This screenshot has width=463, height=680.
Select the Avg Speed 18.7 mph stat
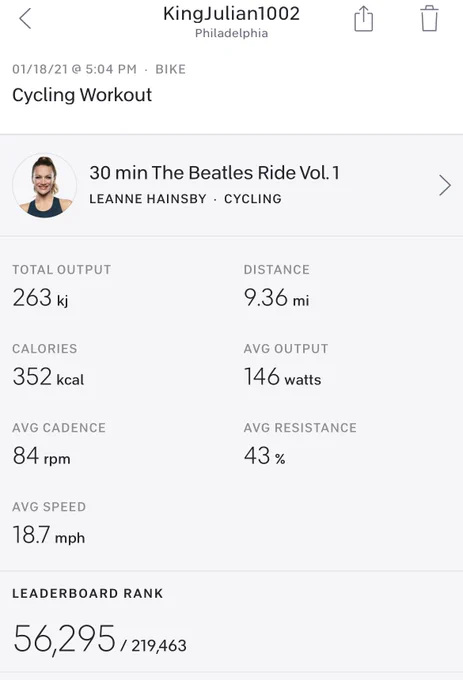click(x=49, y=523)
